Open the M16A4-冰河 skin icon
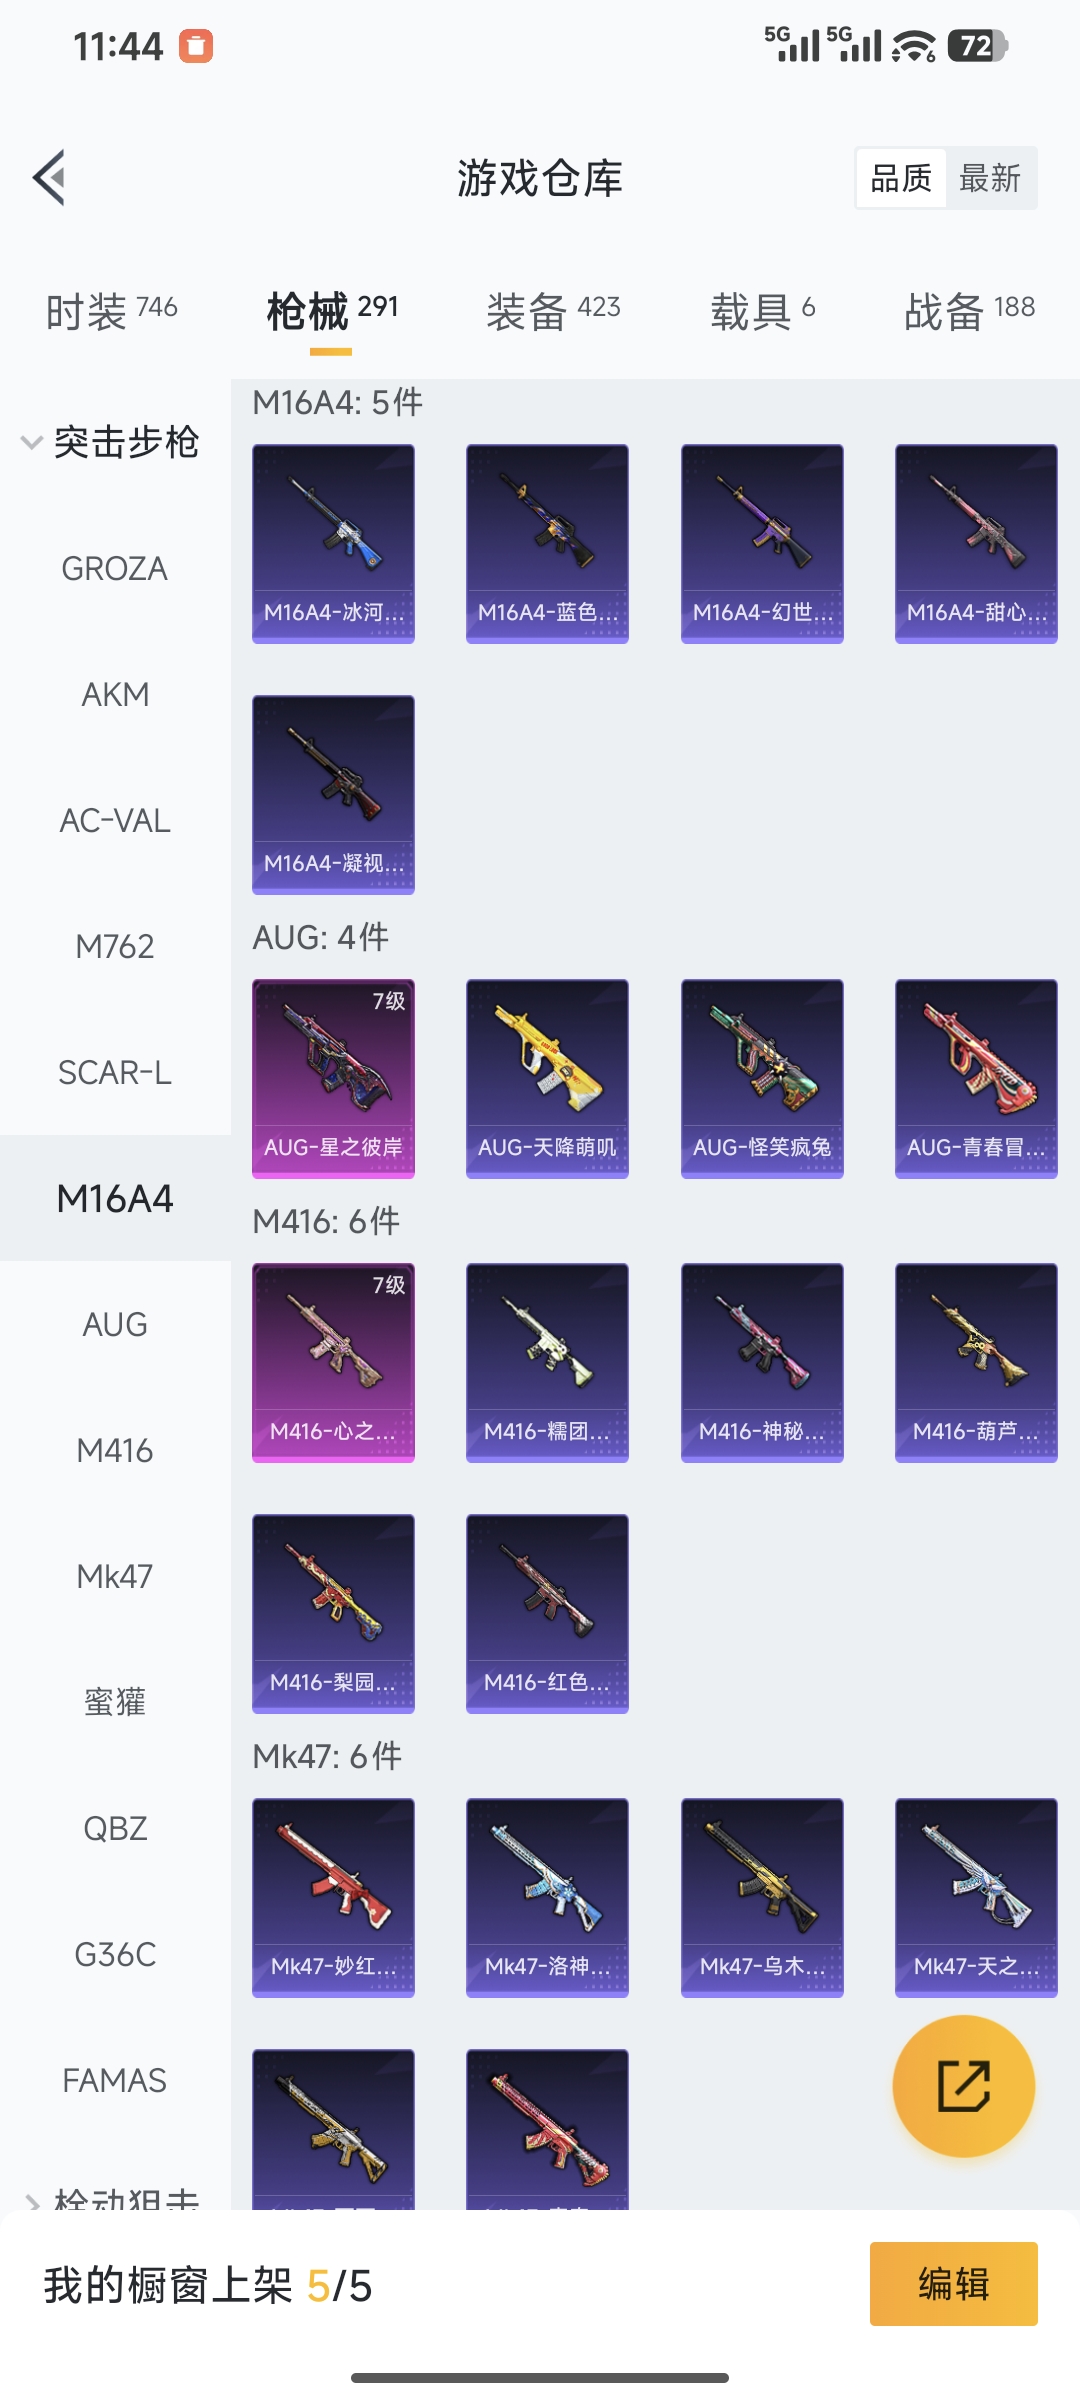This screenshot has height=2400, width=1080. pyautogui.click(x=333, y=543)
